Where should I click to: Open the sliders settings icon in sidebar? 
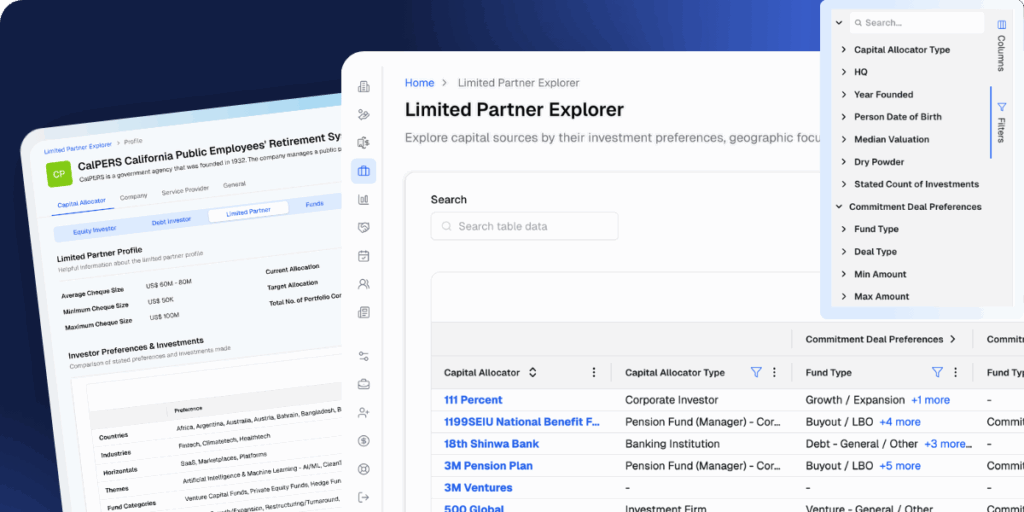coord(364,356)
